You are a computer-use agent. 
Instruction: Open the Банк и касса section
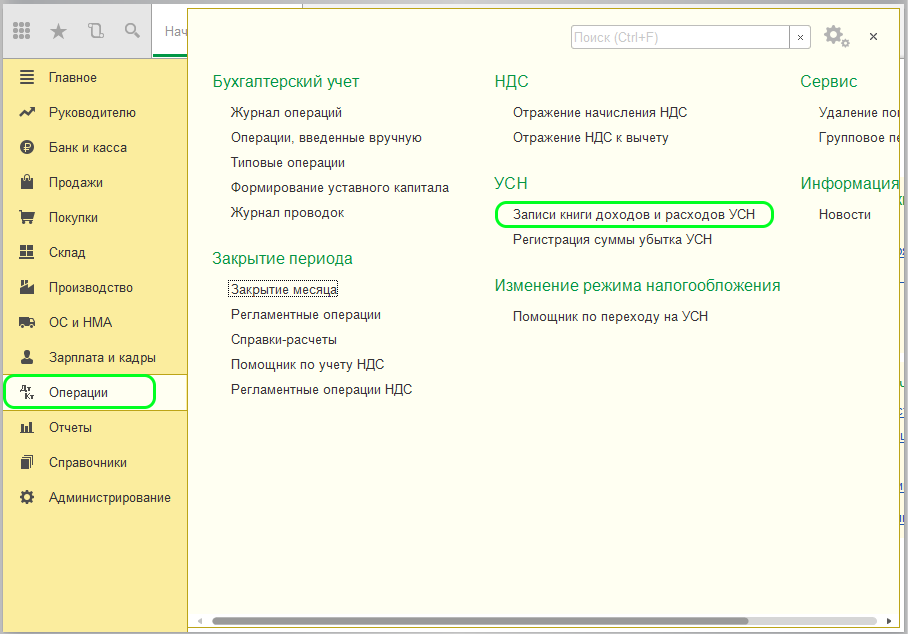pos(87,148)
